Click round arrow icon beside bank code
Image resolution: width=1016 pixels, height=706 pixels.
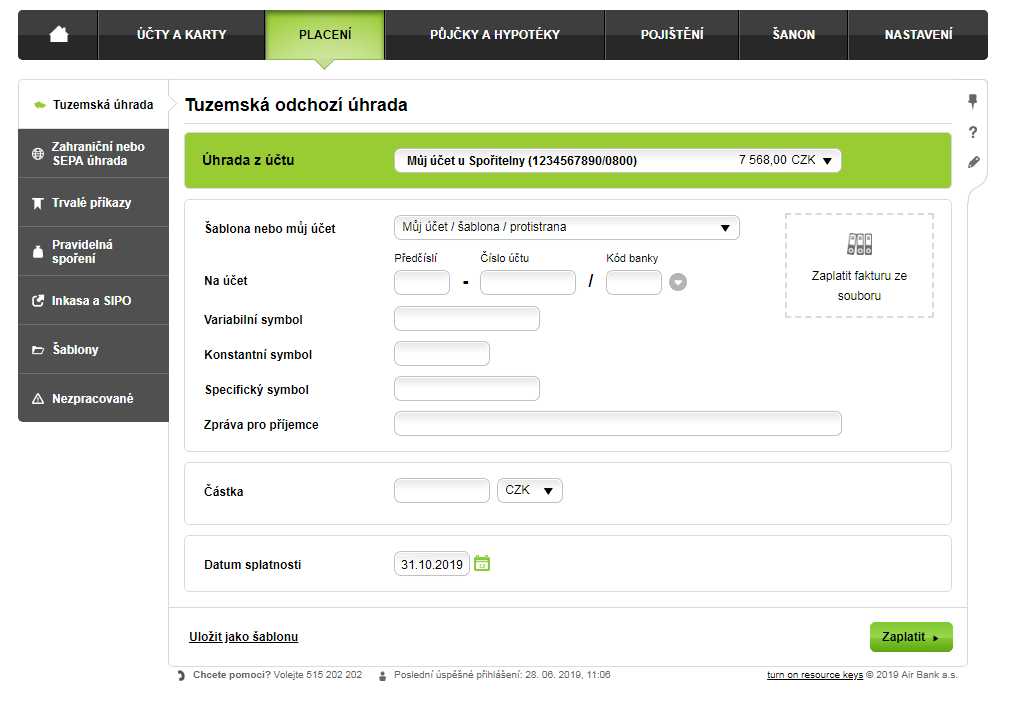(x=678, y=283)
